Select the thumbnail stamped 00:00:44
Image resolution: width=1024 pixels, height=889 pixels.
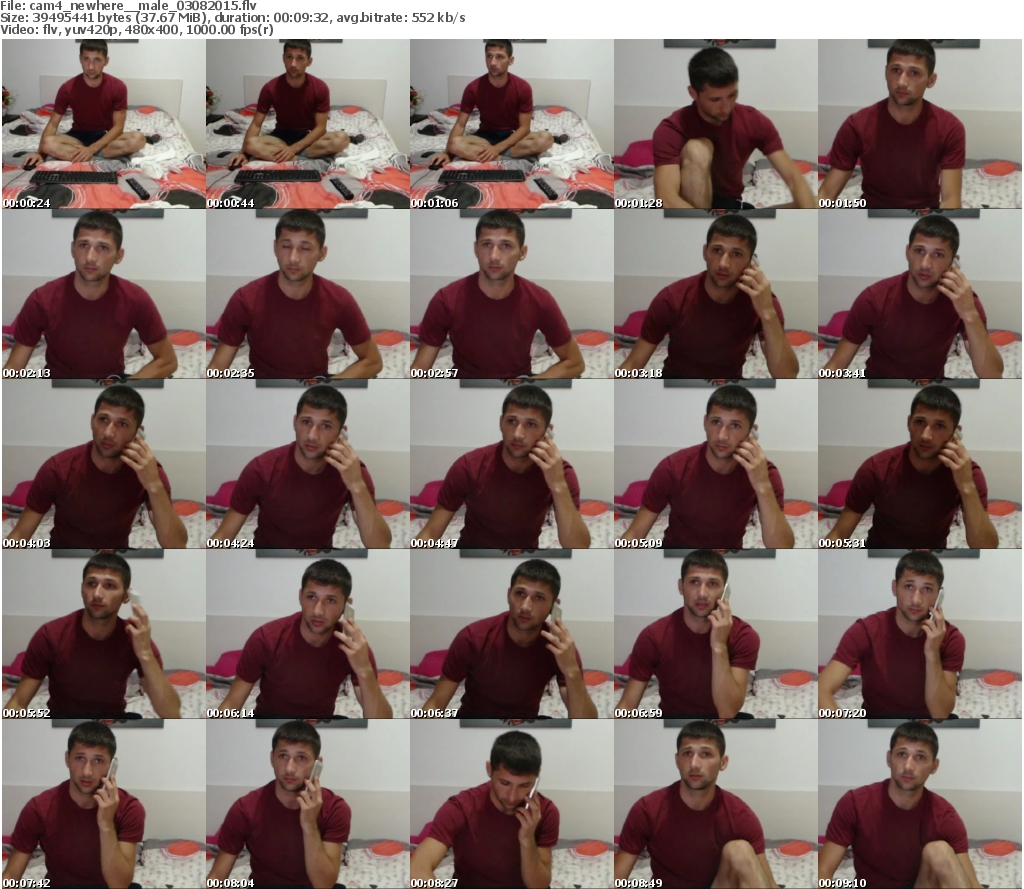click(308, 124)
